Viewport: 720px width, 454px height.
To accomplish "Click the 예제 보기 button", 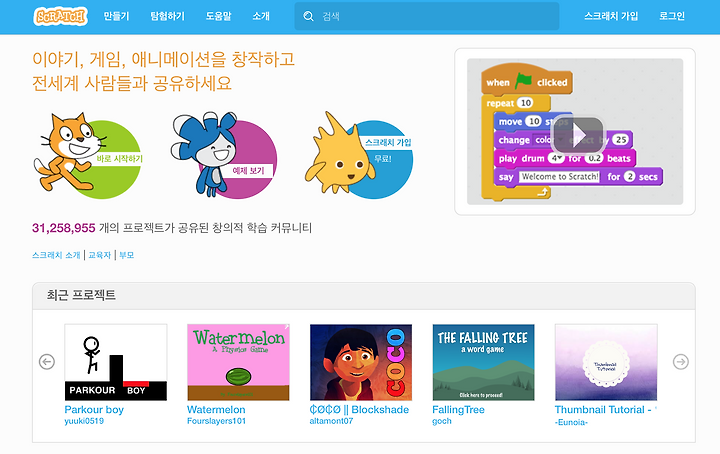I will point(248,171).
